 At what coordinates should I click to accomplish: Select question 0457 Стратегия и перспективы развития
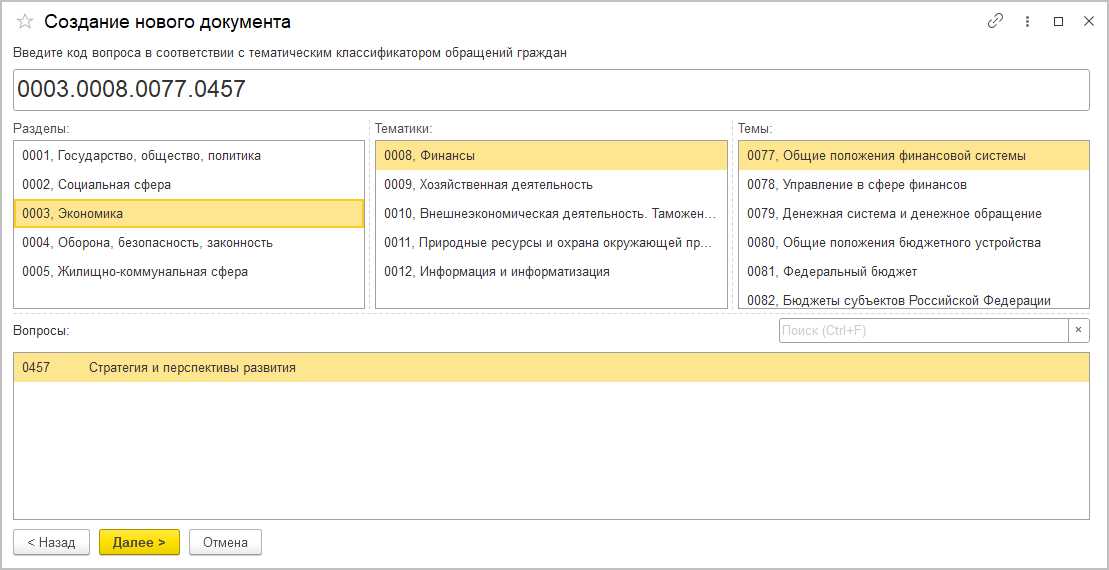pos(192,368)
